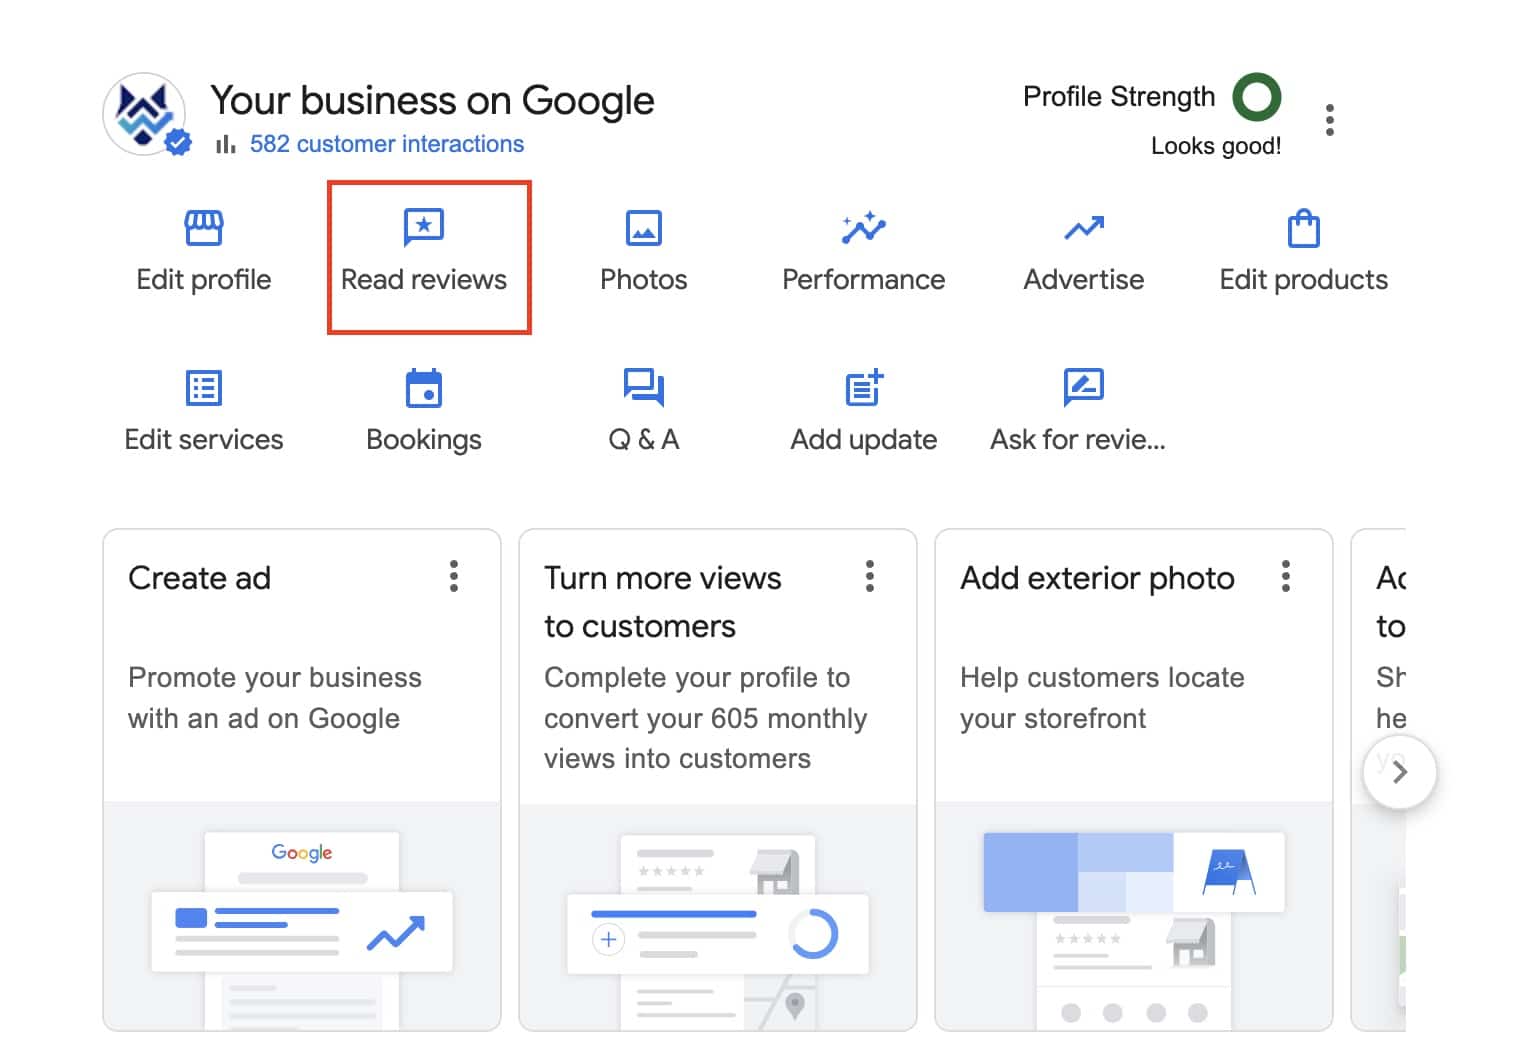1516x1058 pixels.
Task: Open Add exterior photo card options menu
Action: click(1286, 576)
